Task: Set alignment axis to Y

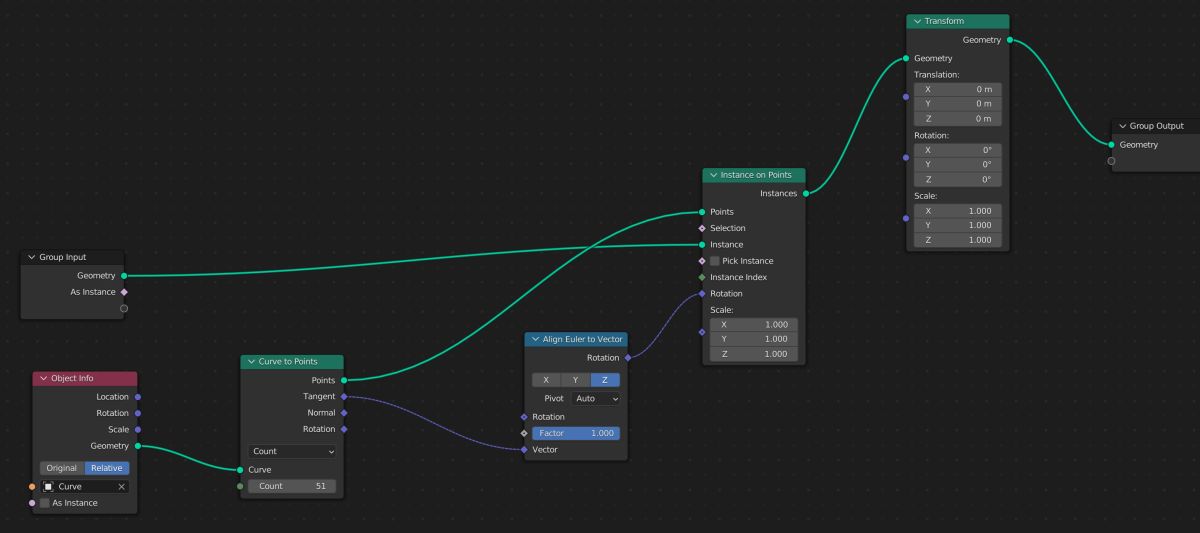Action: (575, 380)
